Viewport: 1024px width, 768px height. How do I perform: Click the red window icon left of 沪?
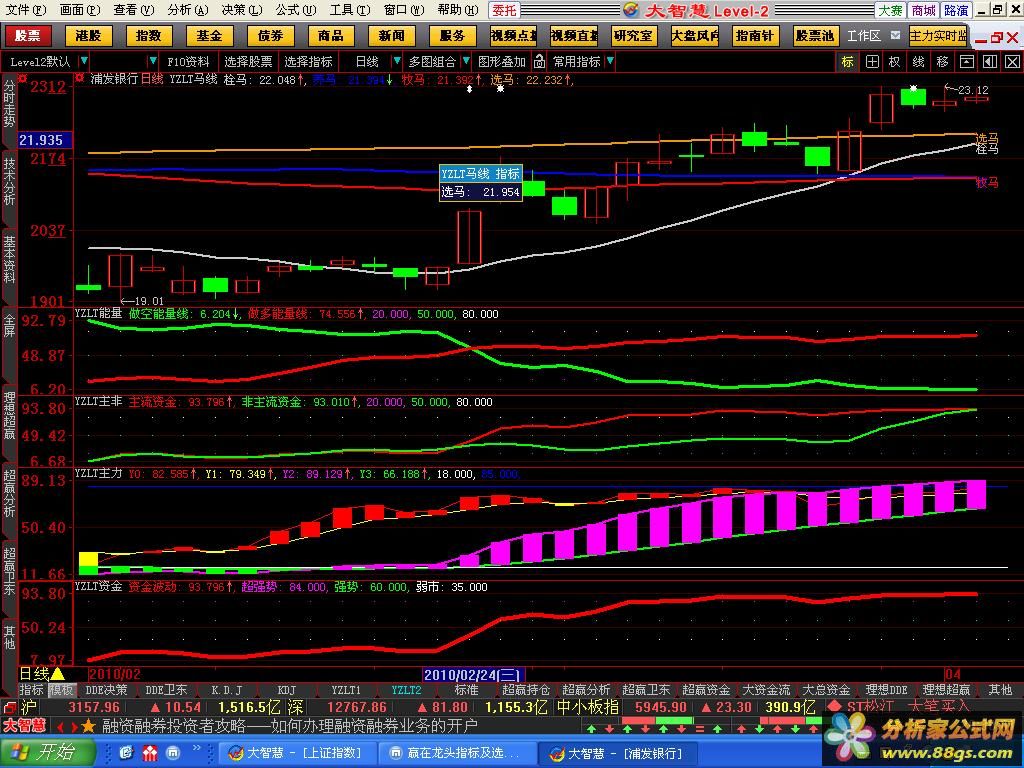[x=10, y=707]
